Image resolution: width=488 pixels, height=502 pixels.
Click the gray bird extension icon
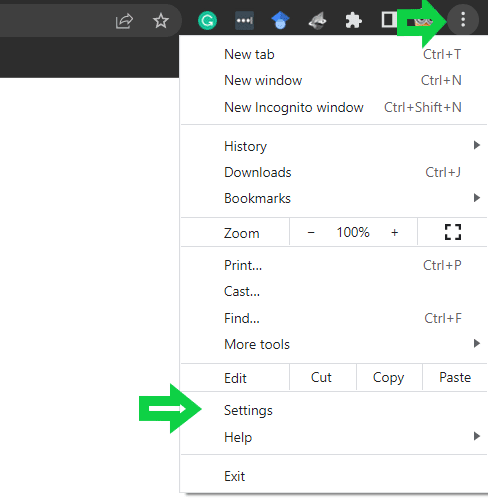[317, 21]
